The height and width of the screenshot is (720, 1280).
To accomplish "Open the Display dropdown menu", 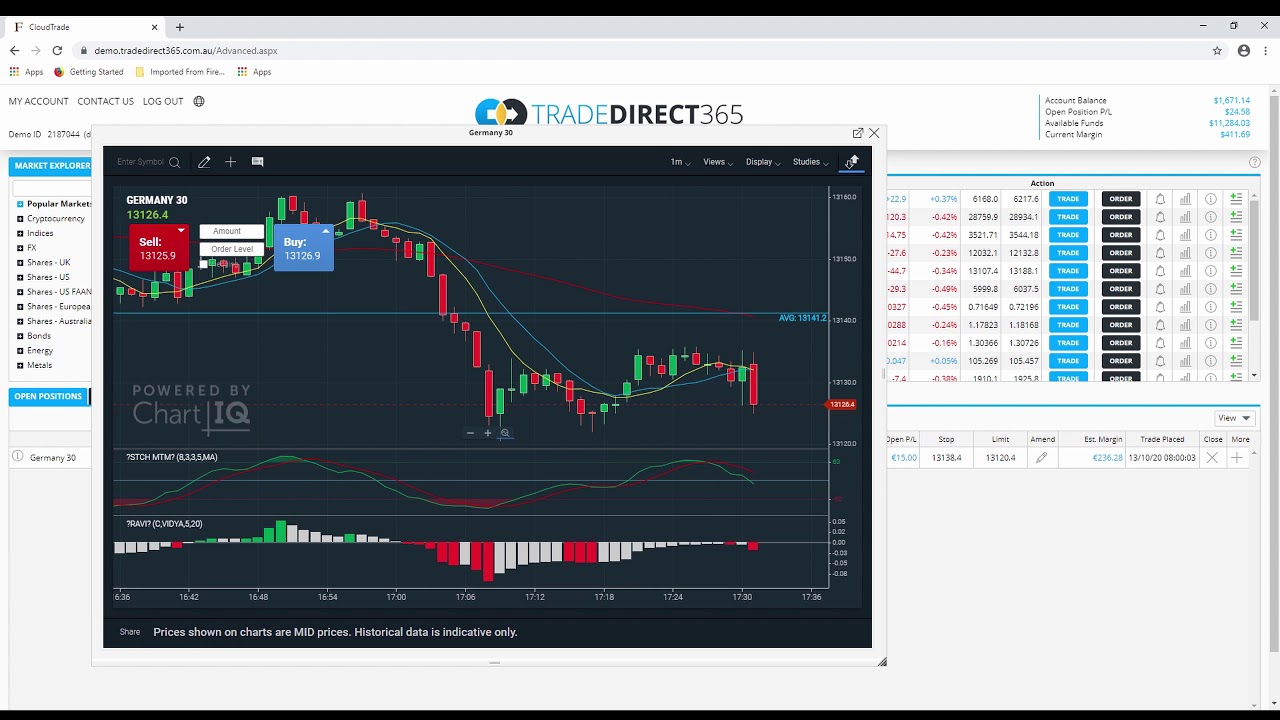I will click(x=763, y=162).
